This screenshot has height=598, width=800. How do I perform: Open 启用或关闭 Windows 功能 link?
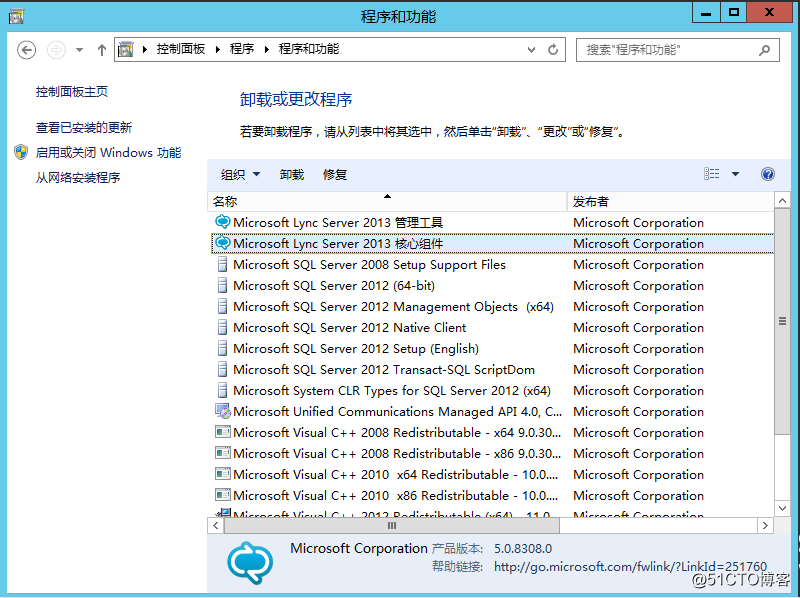click(108, 153)
